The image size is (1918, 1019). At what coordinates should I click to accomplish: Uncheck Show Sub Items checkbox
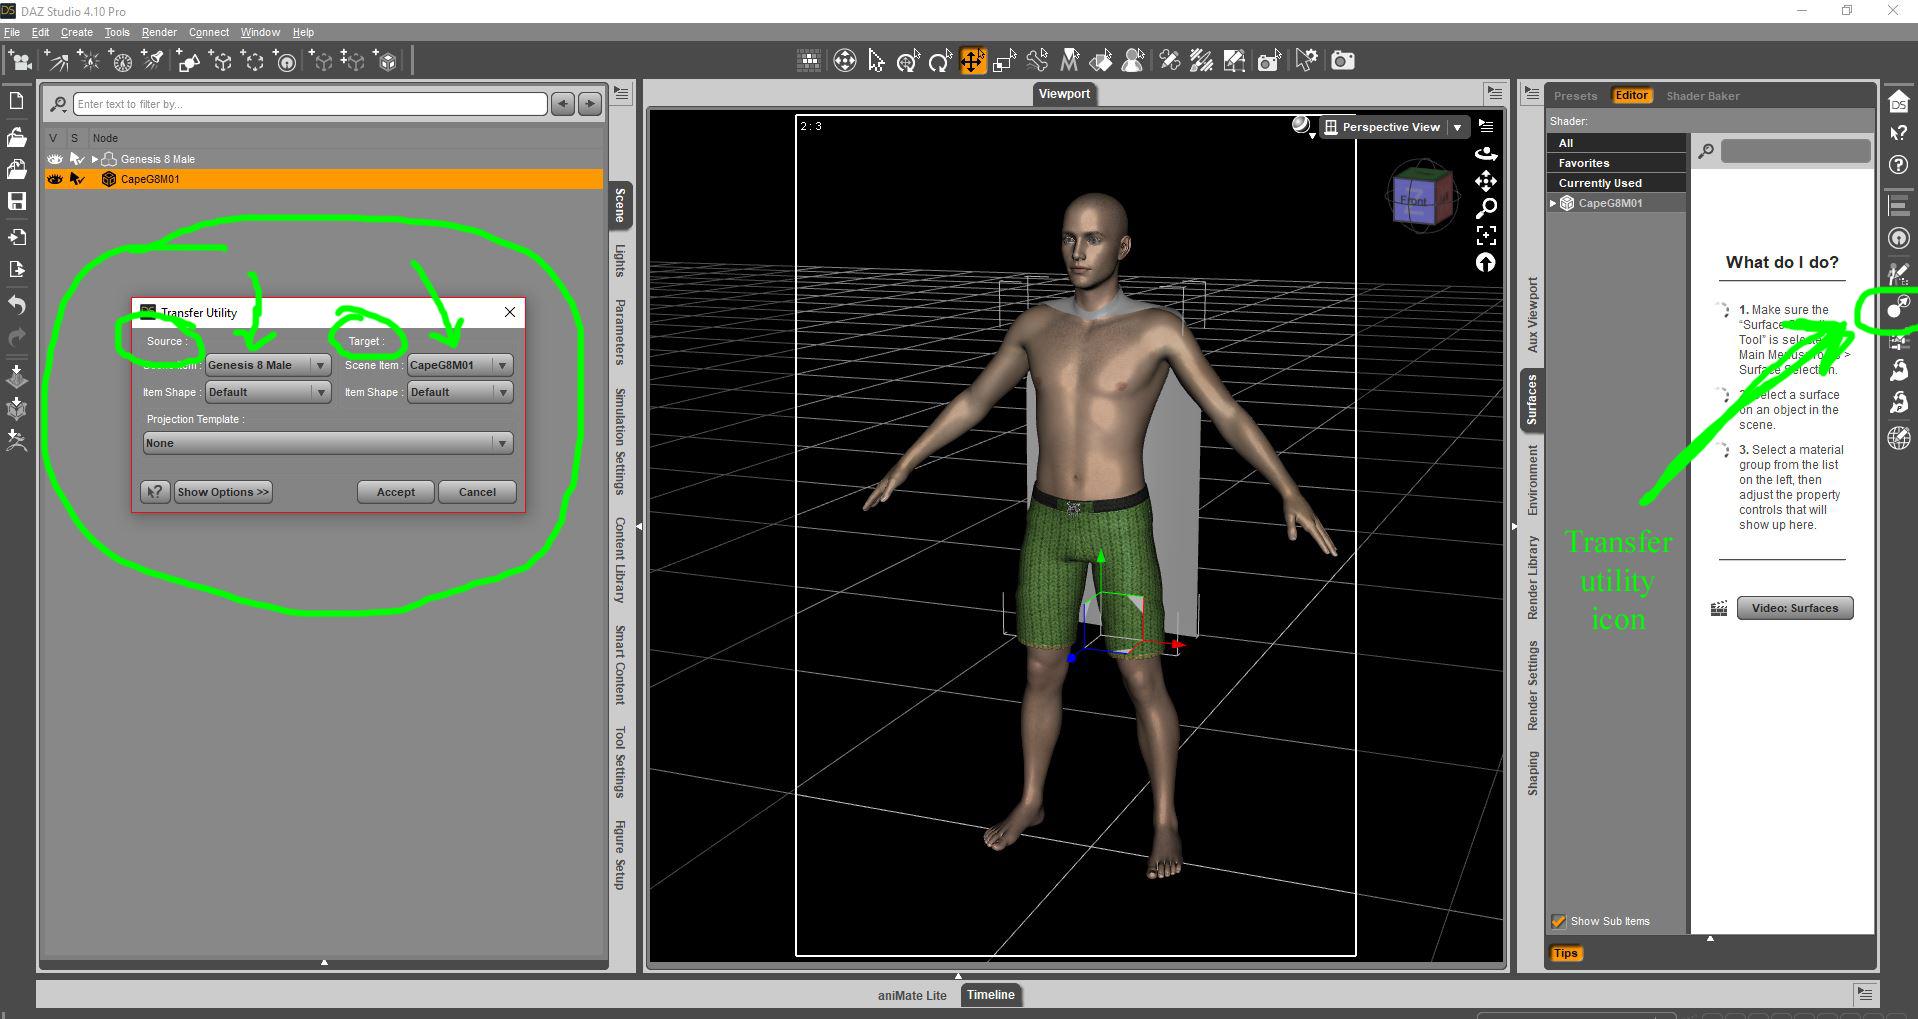pyautogui.click(x=1558, y=921)
